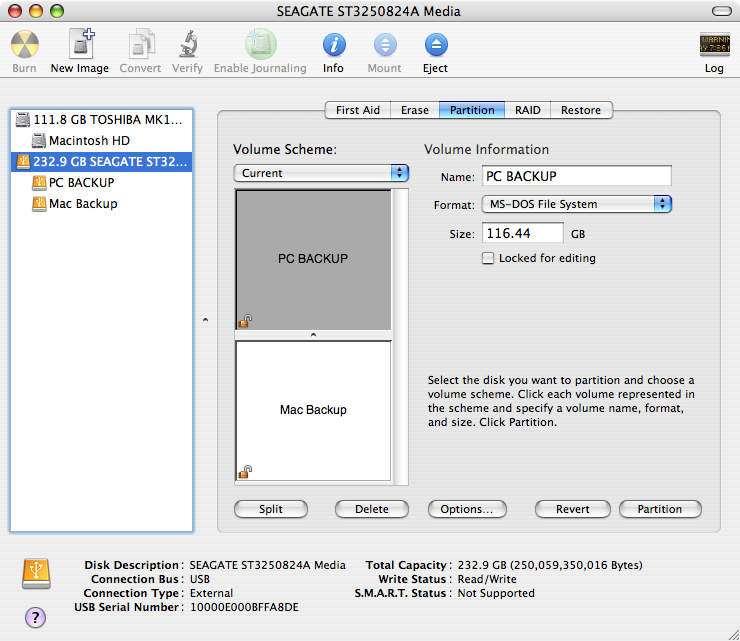Click the lock icon on Mac Backup partition
Viewport: 740px width, 641px height.
coord(245,472)
